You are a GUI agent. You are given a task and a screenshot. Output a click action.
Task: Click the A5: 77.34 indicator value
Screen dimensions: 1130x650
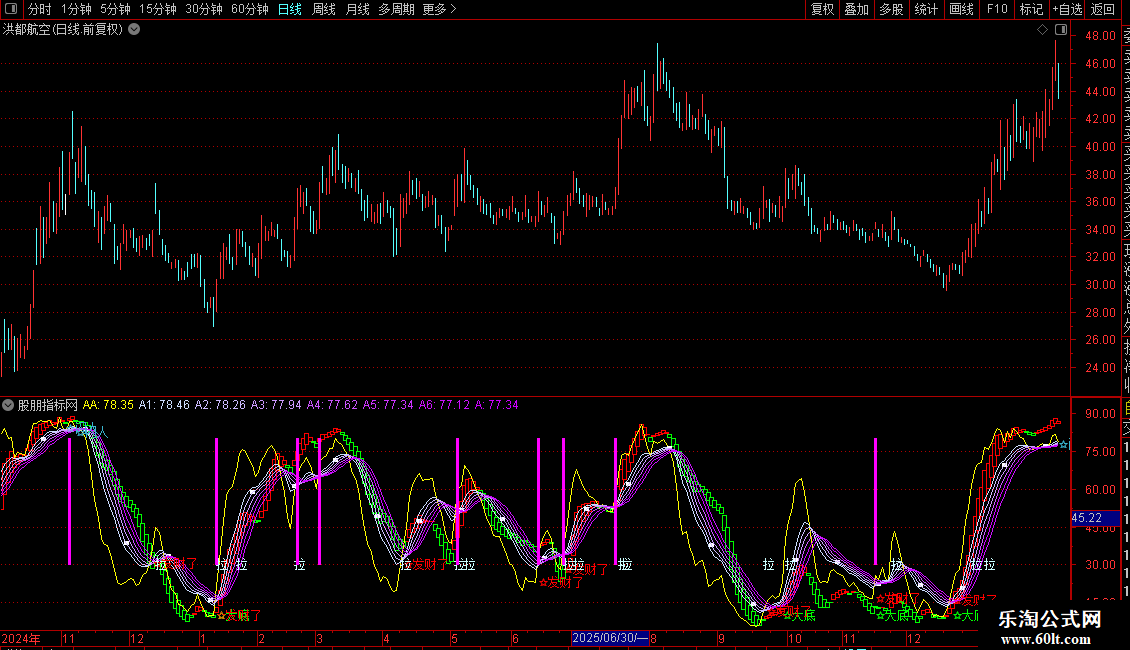point(388,405)
